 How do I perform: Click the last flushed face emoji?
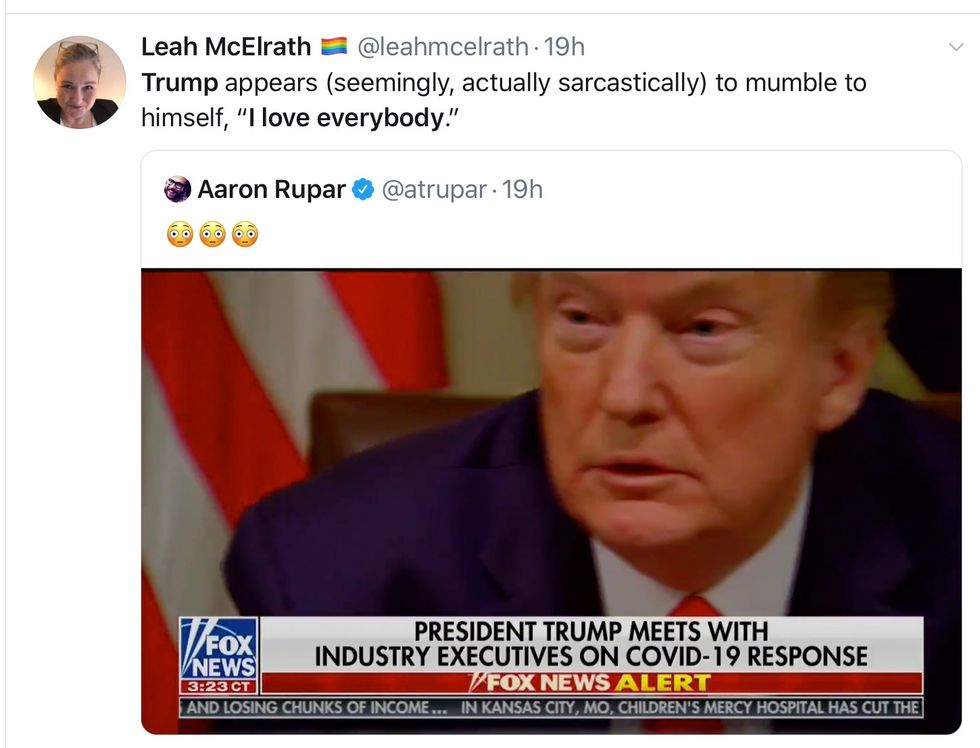(x=244, y=234)
